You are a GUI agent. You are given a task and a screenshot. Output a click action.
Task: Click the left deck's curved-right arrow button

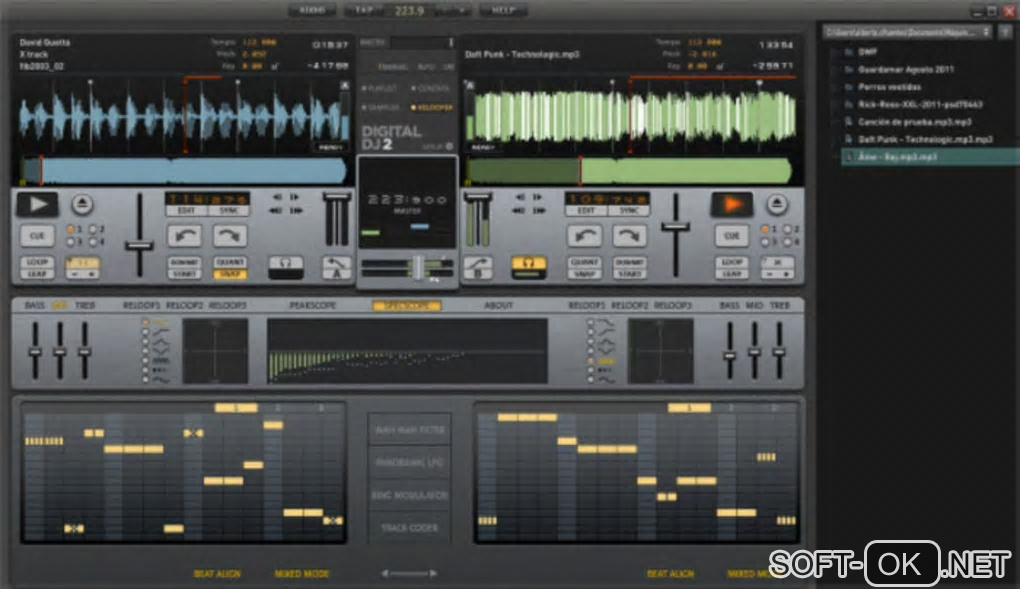[x=230, y=236]
